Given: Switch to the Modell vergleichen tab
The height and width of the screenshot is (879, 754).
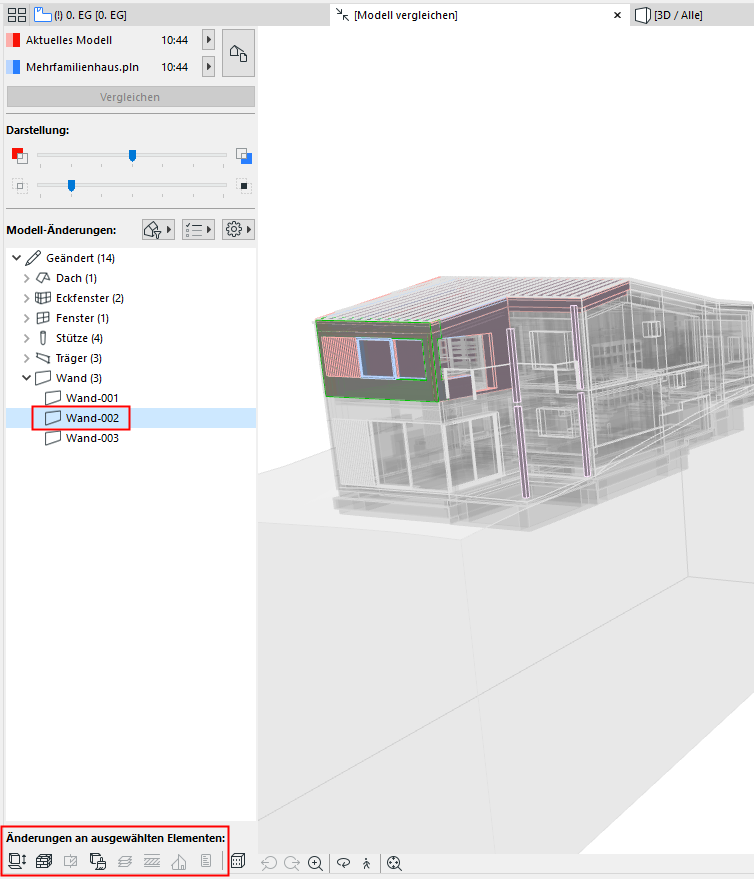Looking at the screenshot, I should click(405, 15).
